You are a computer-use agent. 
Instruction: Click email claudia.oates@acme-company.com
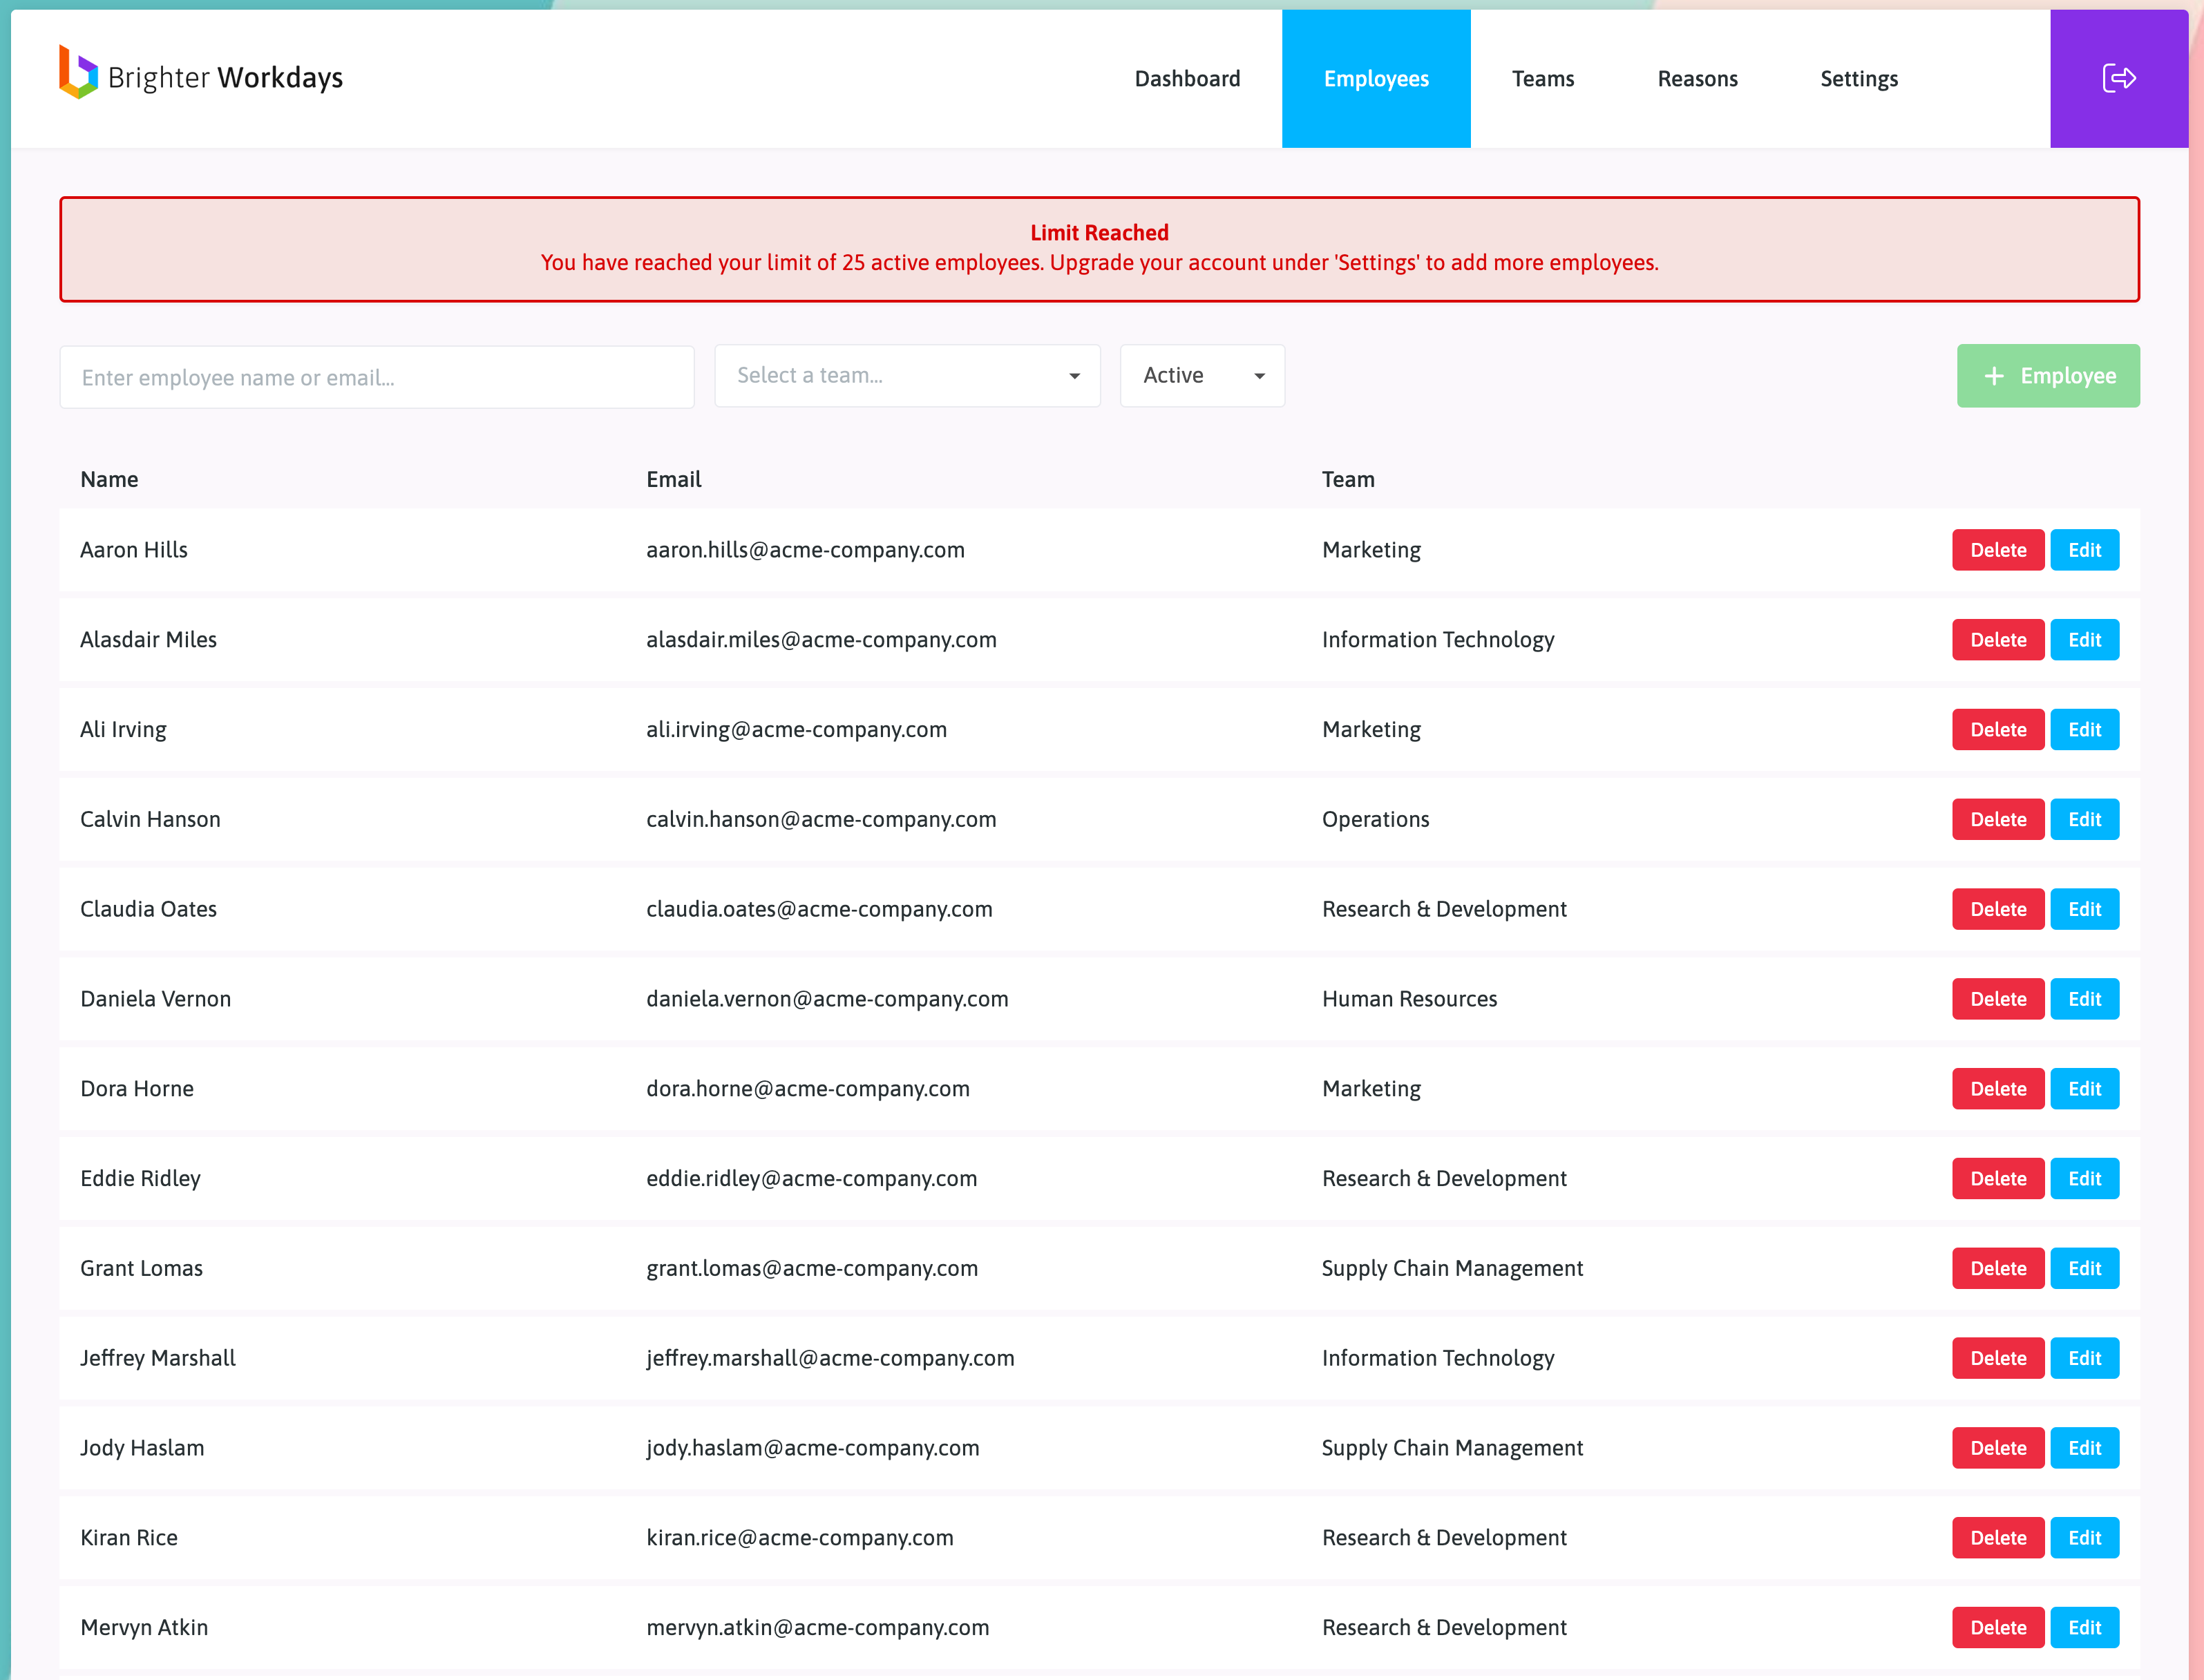(819, 909)
